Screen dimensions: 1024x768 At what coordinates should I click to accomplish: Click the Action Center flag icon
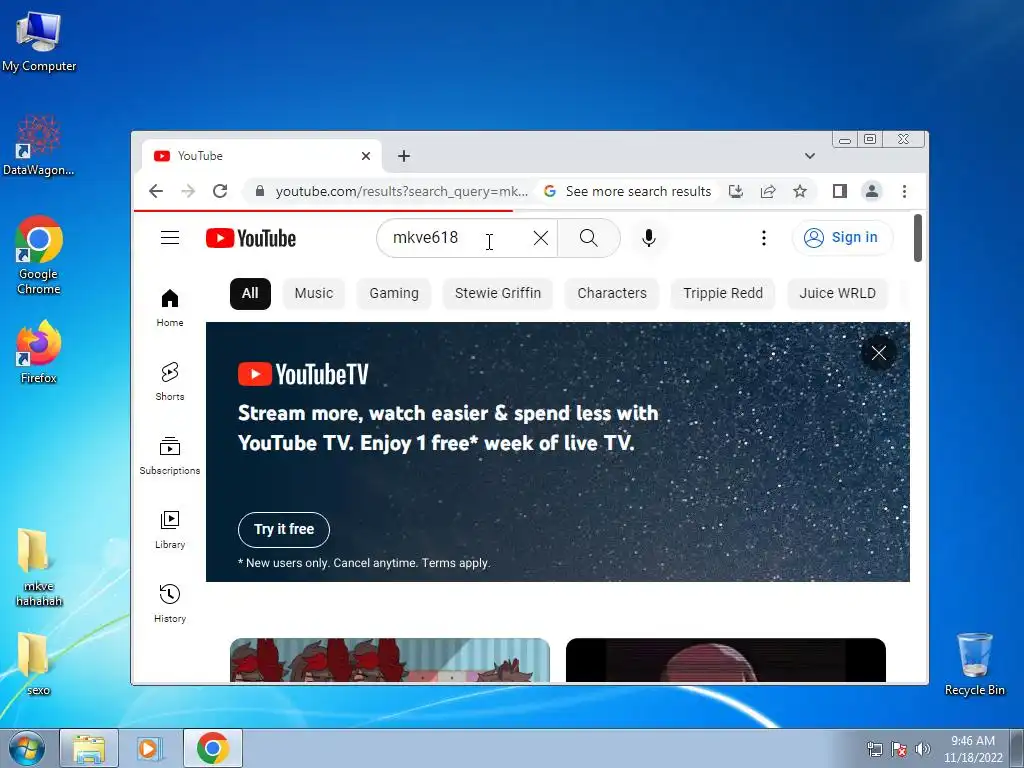pyautogui.click(x=899, y=749)
